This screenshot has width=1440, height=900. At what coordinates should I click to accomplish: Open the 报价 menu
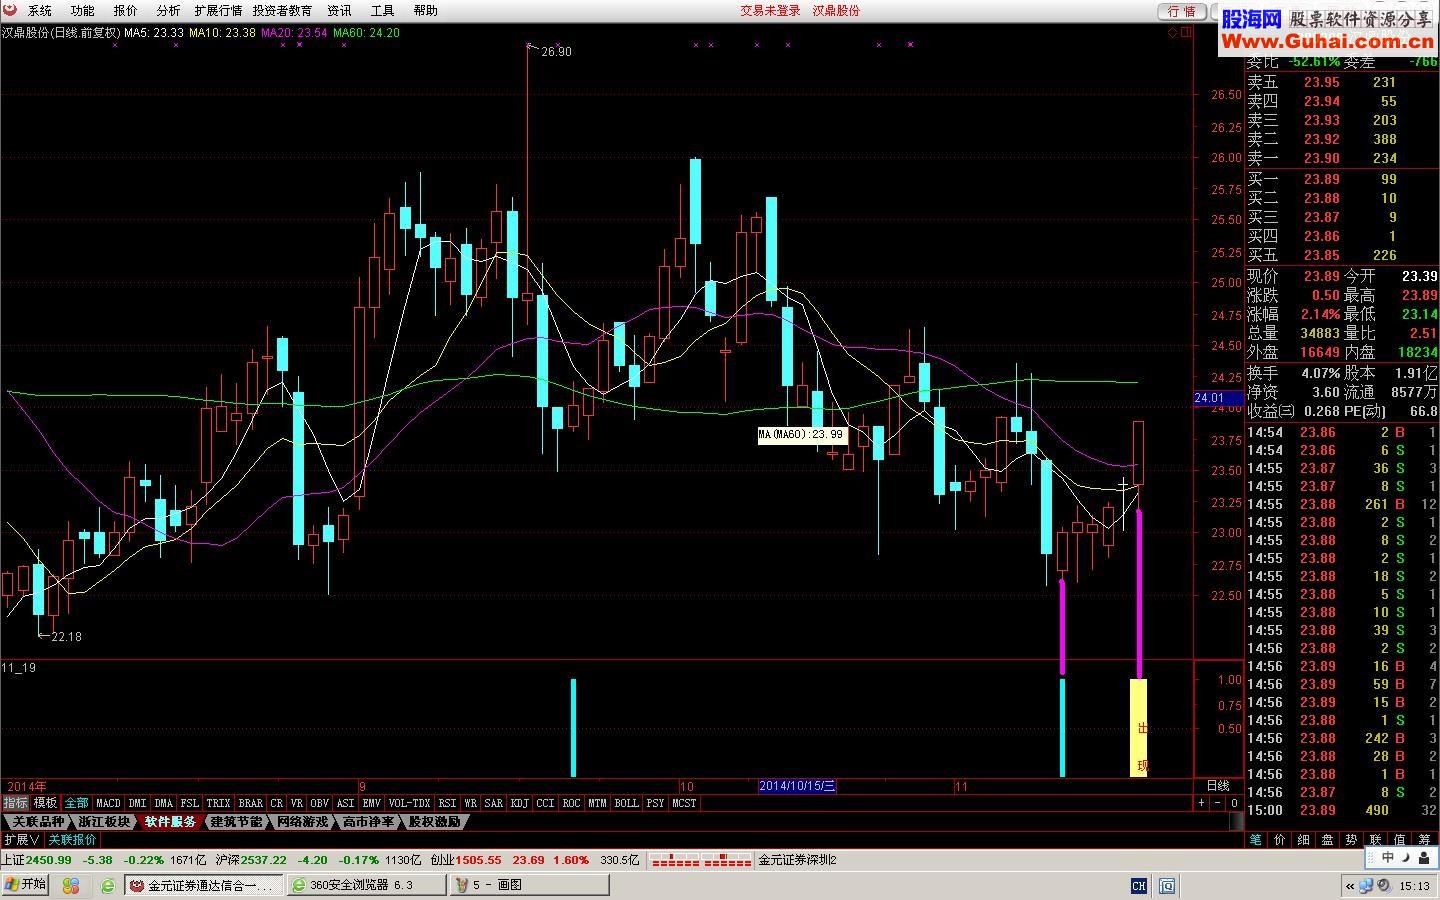coord(125,10)
